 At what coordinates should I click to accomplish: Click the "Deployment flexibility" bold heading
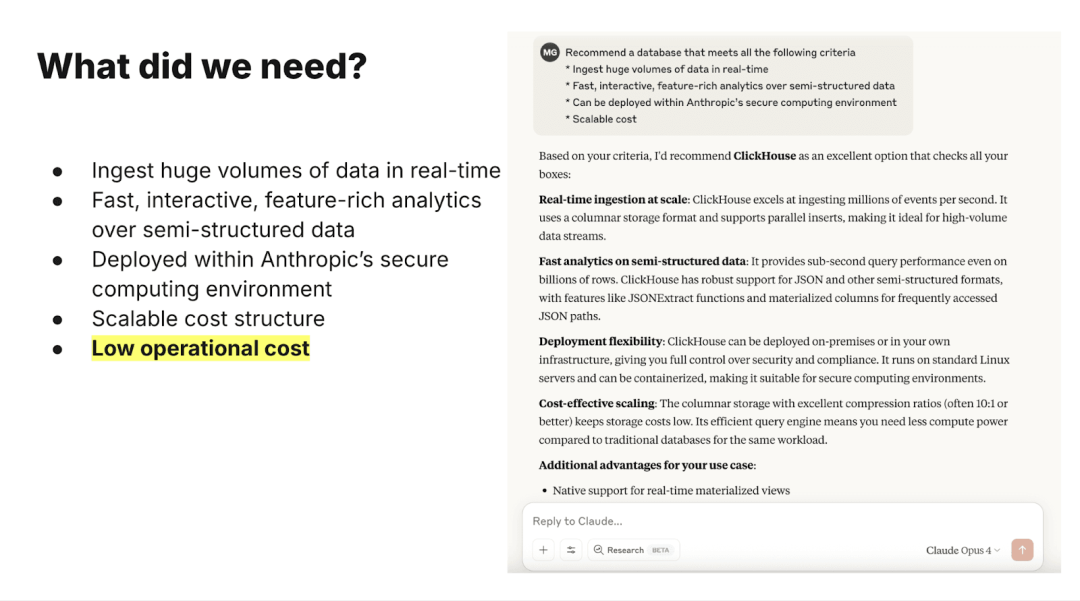600,342
